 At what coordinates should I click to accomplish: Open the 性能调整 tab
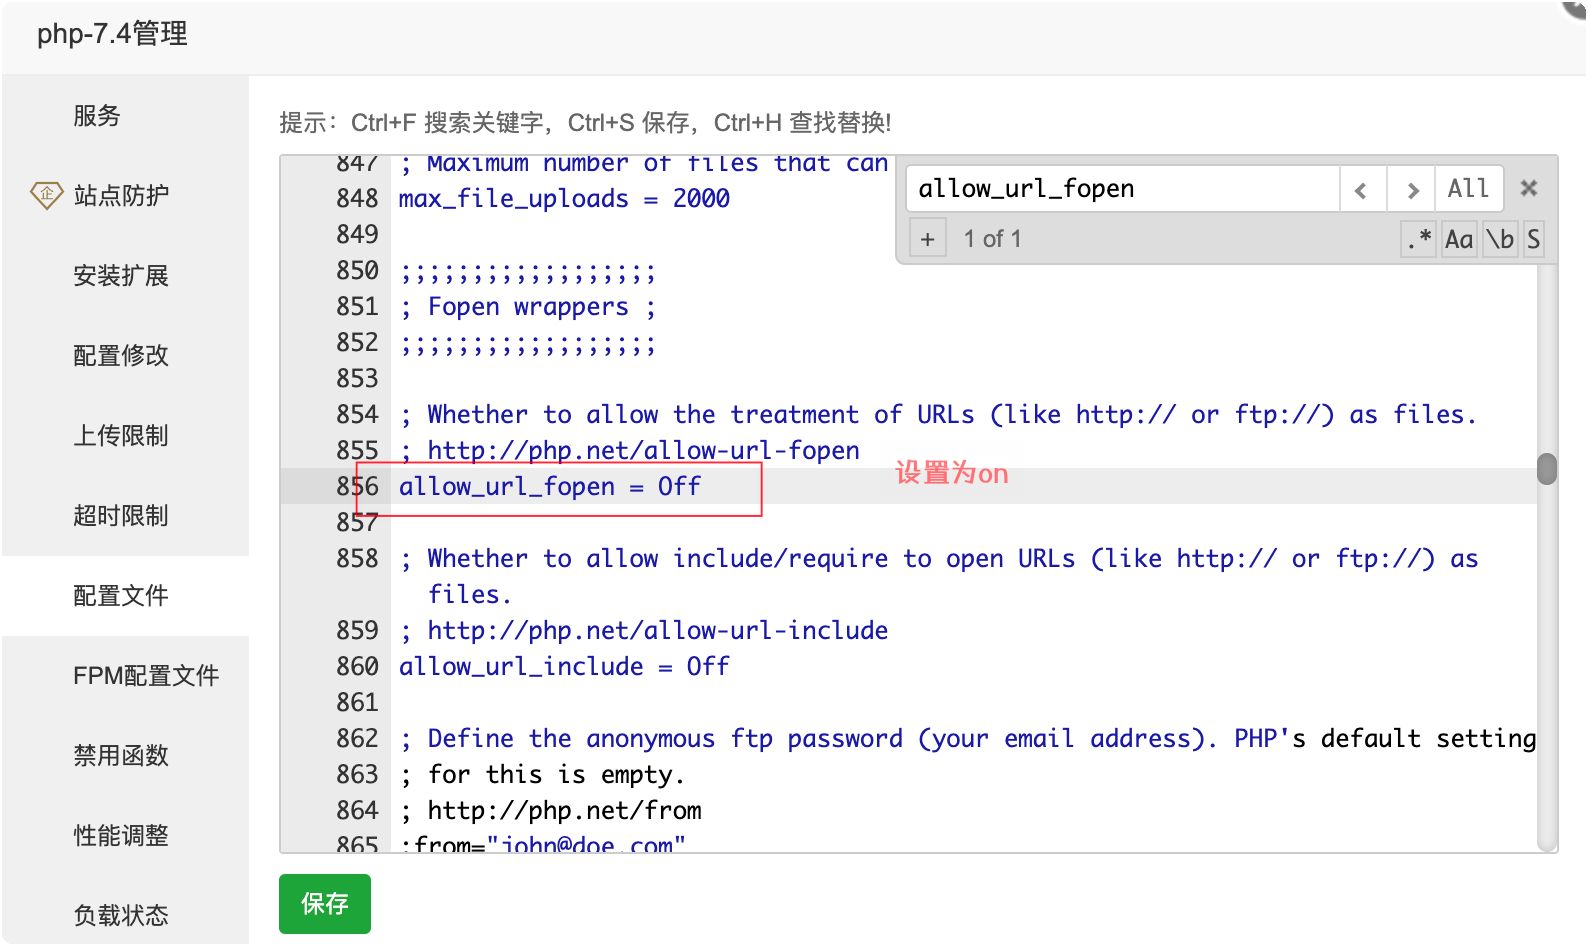[125, 836]
